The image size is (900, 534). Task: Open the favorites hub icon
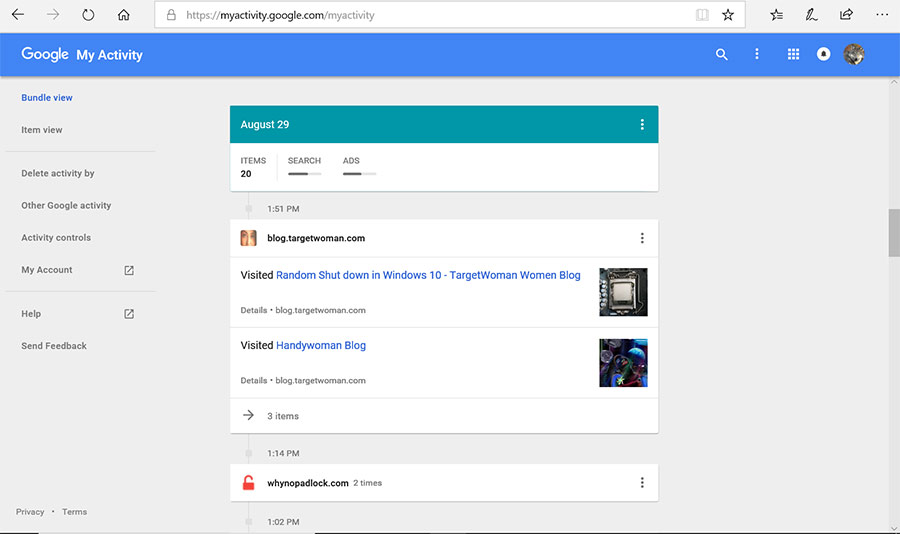(x=776, y=15)
